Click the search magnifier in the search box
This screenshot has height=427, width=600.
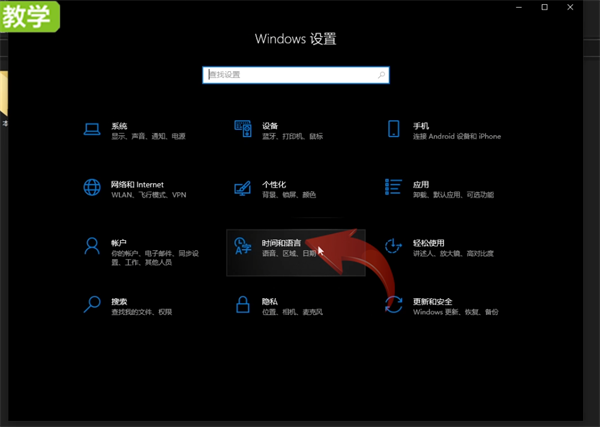point(381,75)
